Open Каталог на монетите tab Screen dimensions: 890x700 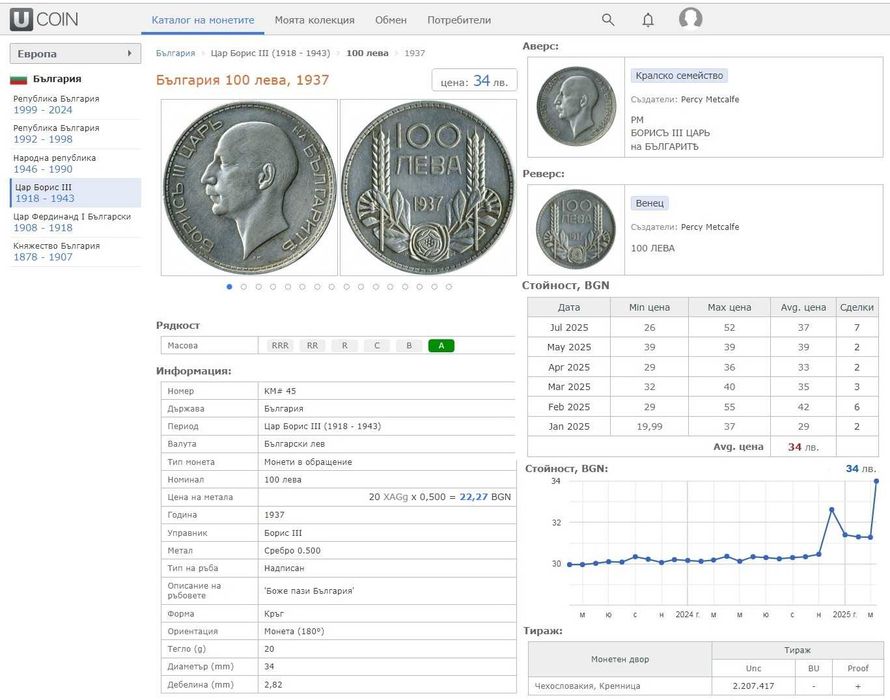(203, 20)
